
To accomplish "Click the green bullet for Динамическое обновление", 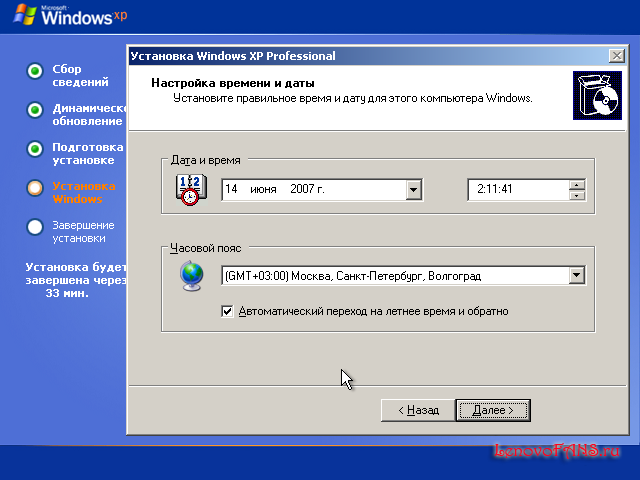I will [35, 109].
